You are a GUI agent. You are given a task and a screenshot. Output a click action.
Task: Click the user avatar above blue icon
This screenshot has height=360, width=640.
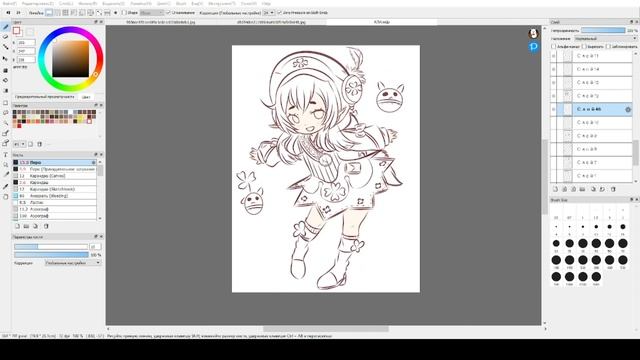[x=533, y=33]
